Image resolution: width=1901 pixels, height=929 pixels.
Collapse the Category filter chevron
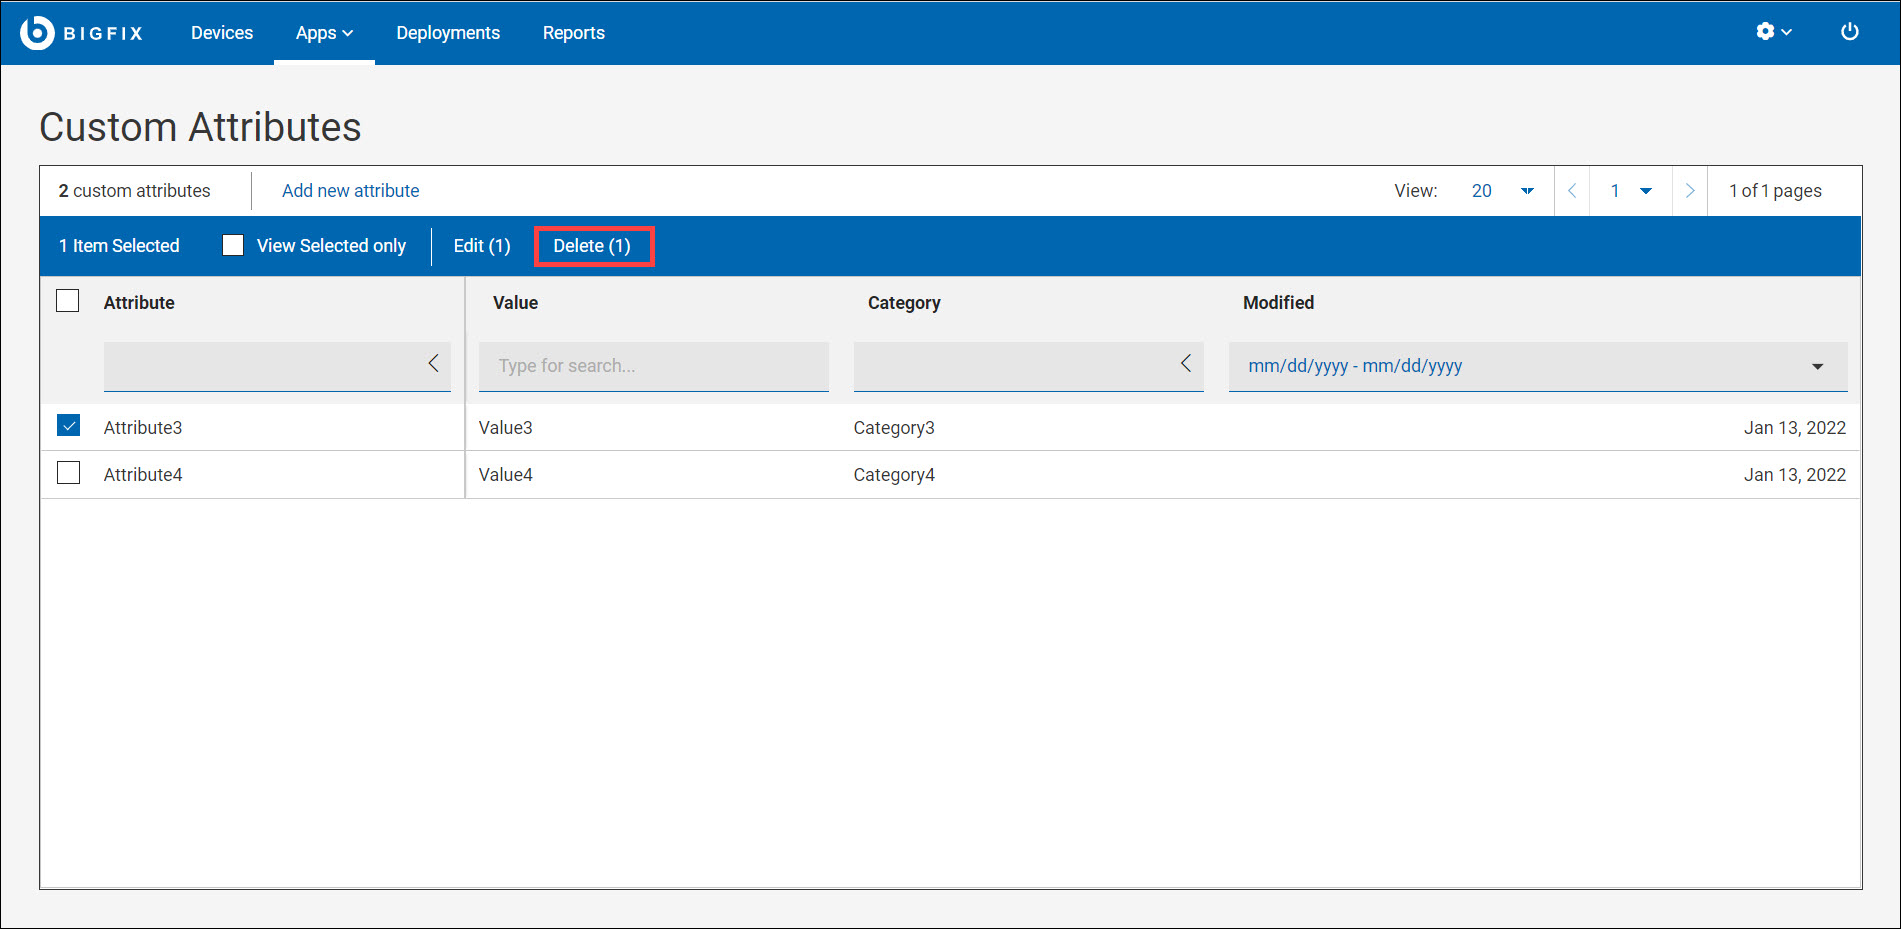pyautogui.click(x=1186, y=364)
